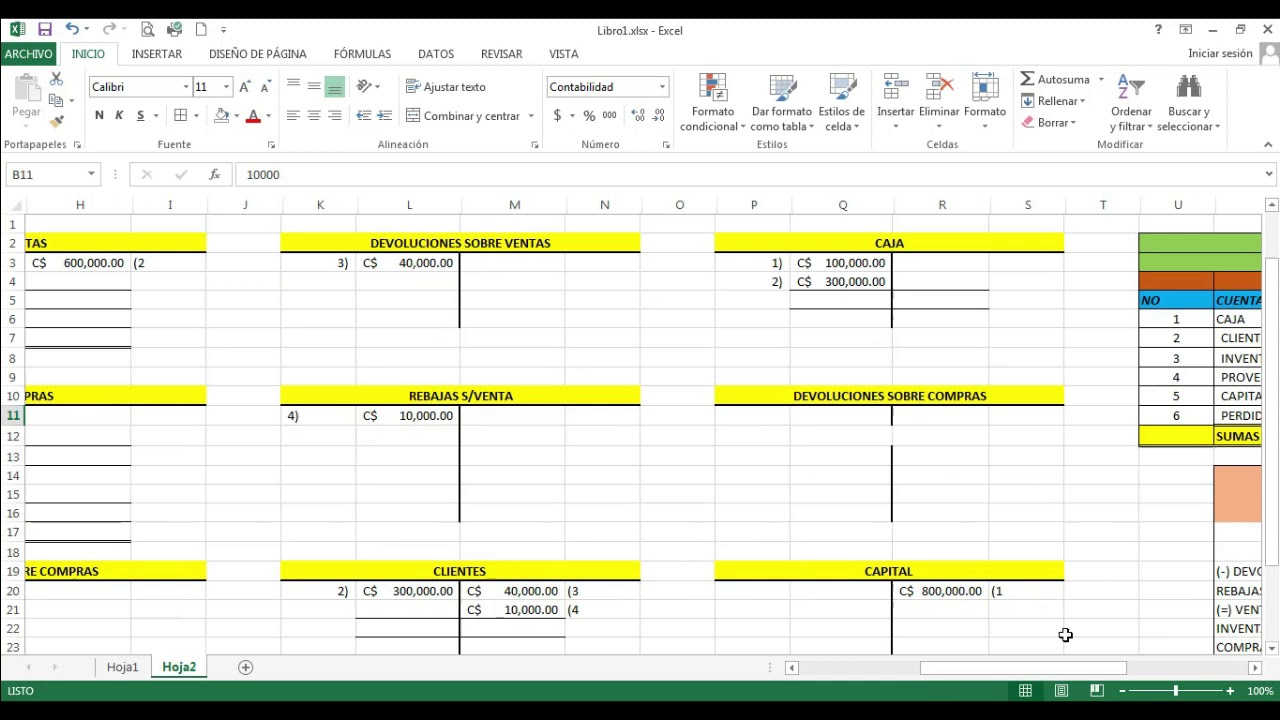Toggle Ajustar texto wrap text
Screen dimensions: 1280x720
click(x=446, y=87)
